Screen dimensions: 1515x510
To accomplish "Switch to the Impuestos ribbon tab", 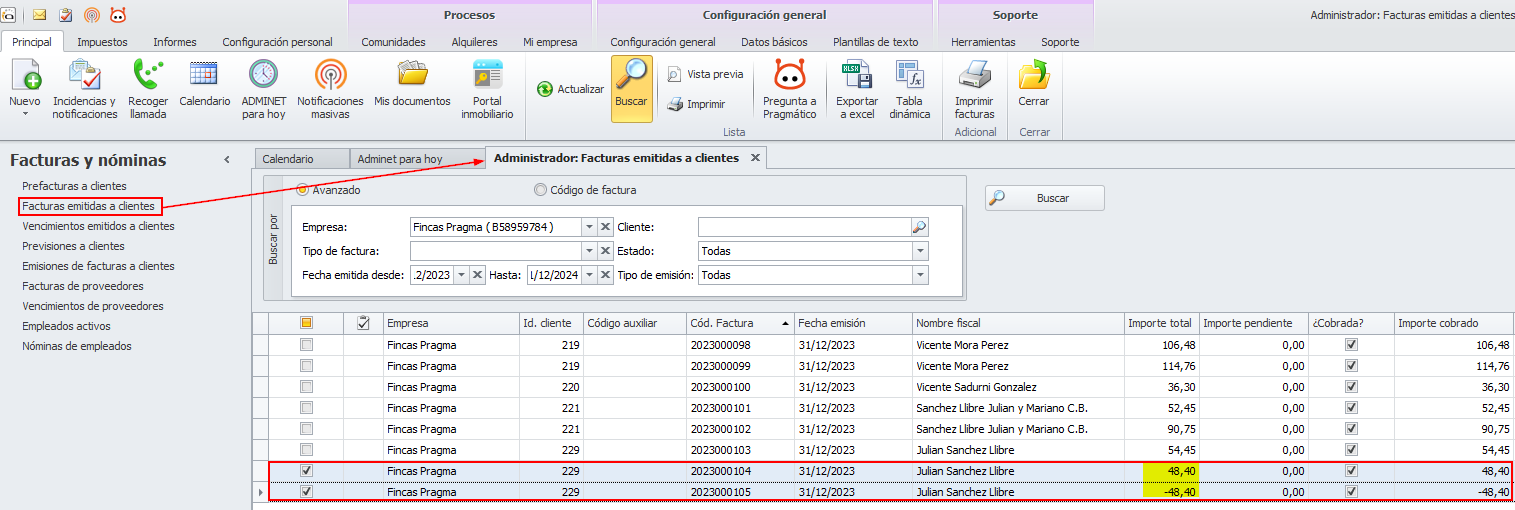I will (102, 42).
